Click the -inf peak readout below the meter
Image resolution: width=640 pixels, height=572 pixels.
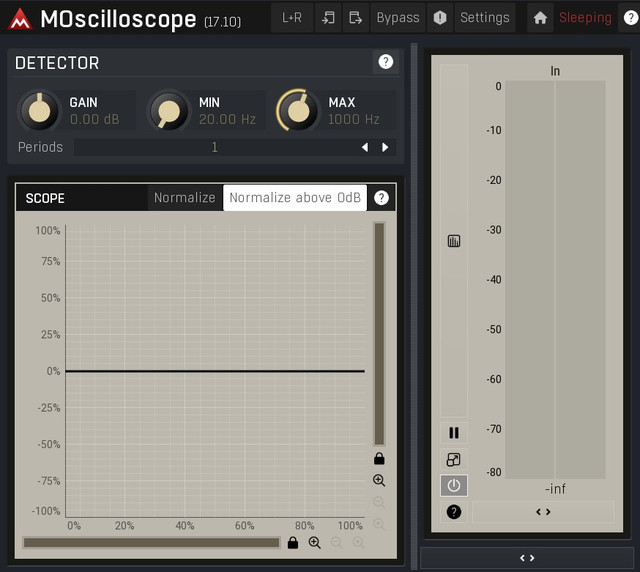point(555,488)
